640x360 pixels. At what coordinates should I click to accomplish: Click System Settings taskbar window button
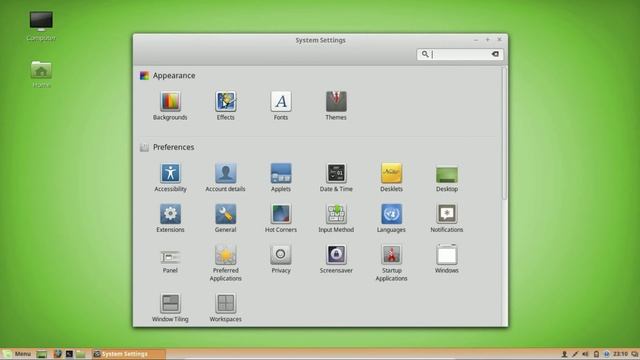128,354
